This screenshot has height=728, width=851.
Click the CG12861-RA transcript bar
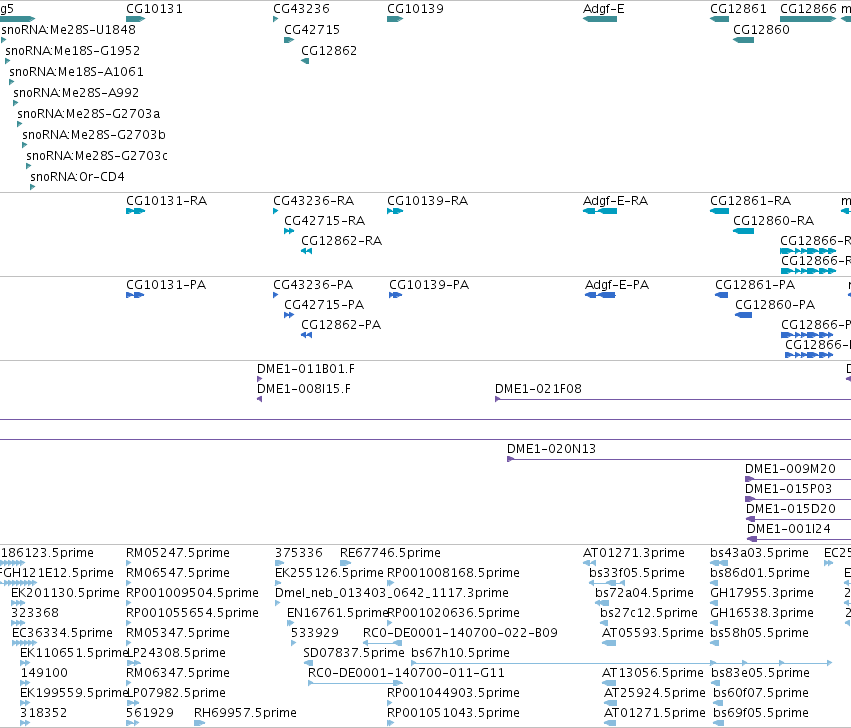719,211
